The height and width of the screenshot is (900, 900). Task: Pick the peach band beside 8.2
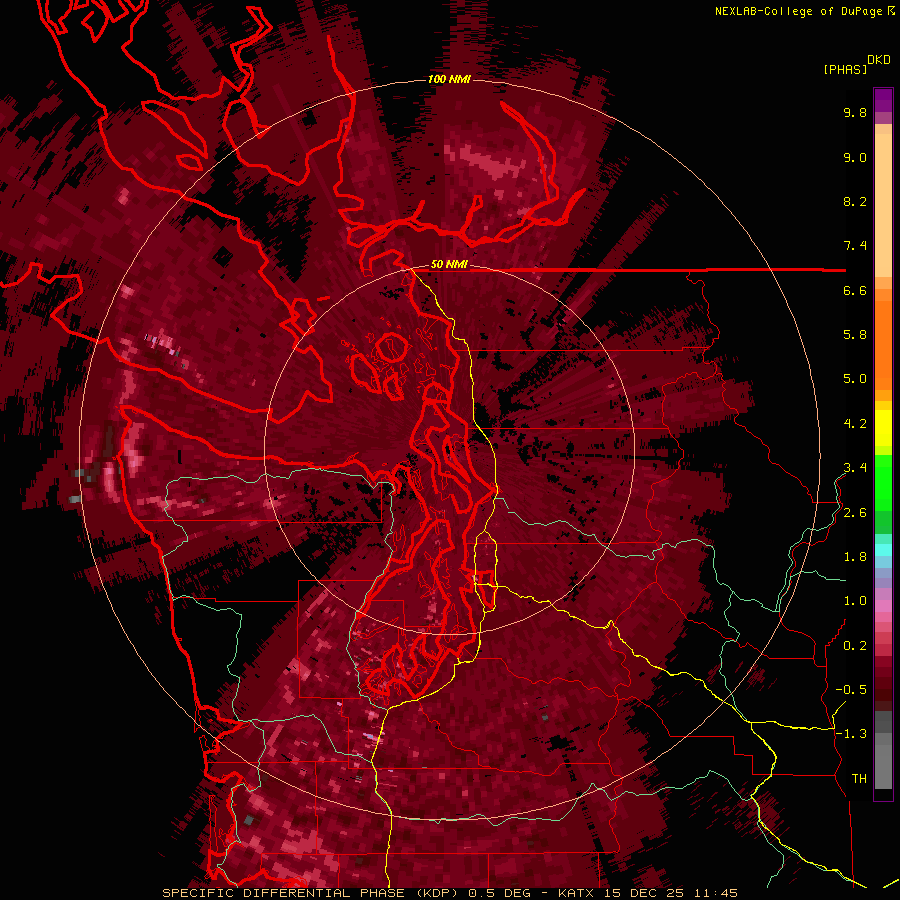(x=883, y=206)
